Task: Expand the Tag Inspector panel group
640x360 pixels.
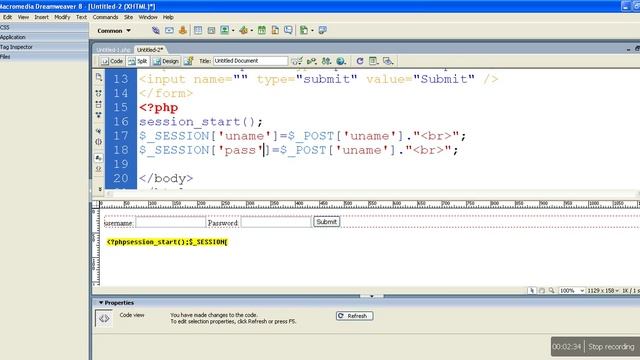Action: click(44, 47)
